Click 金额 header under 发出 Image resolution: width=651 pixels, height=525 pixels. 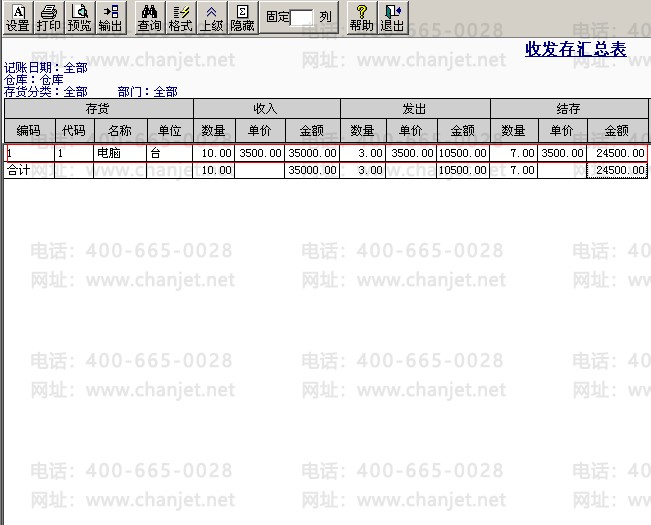point(463,131)
